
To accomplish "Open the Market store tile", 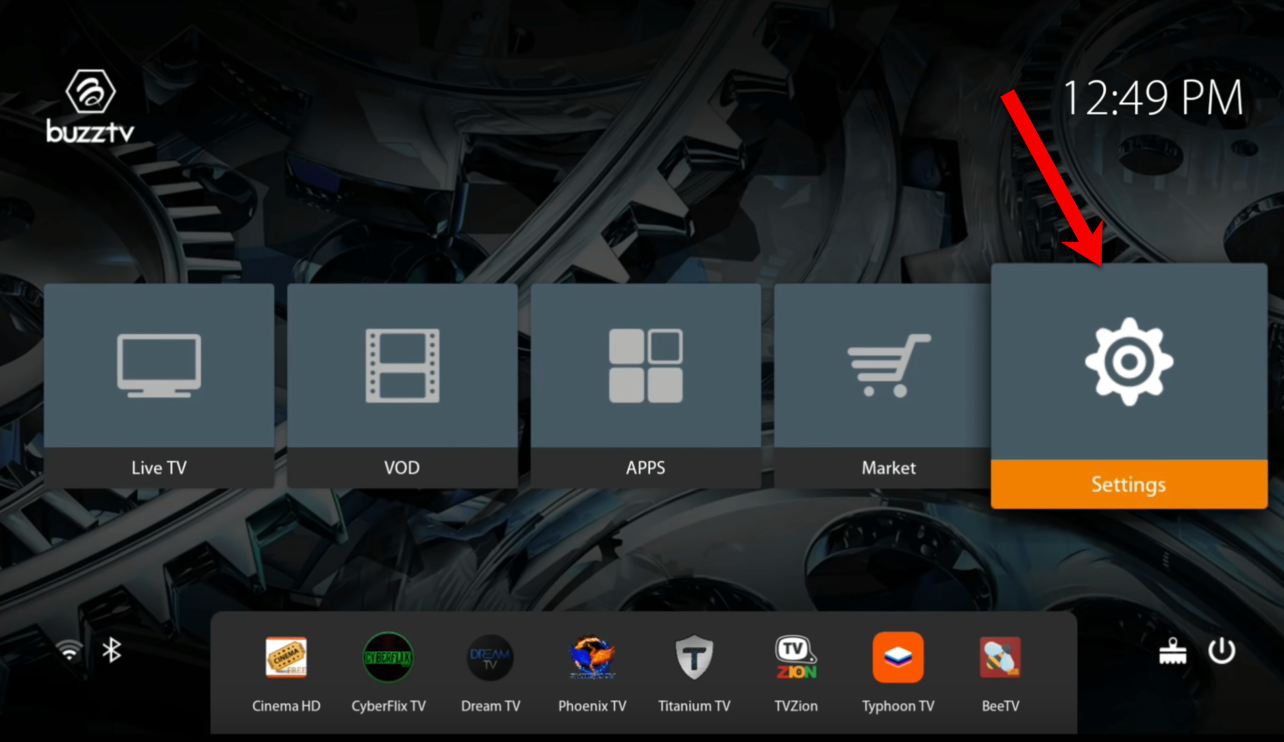I will 888,385.
